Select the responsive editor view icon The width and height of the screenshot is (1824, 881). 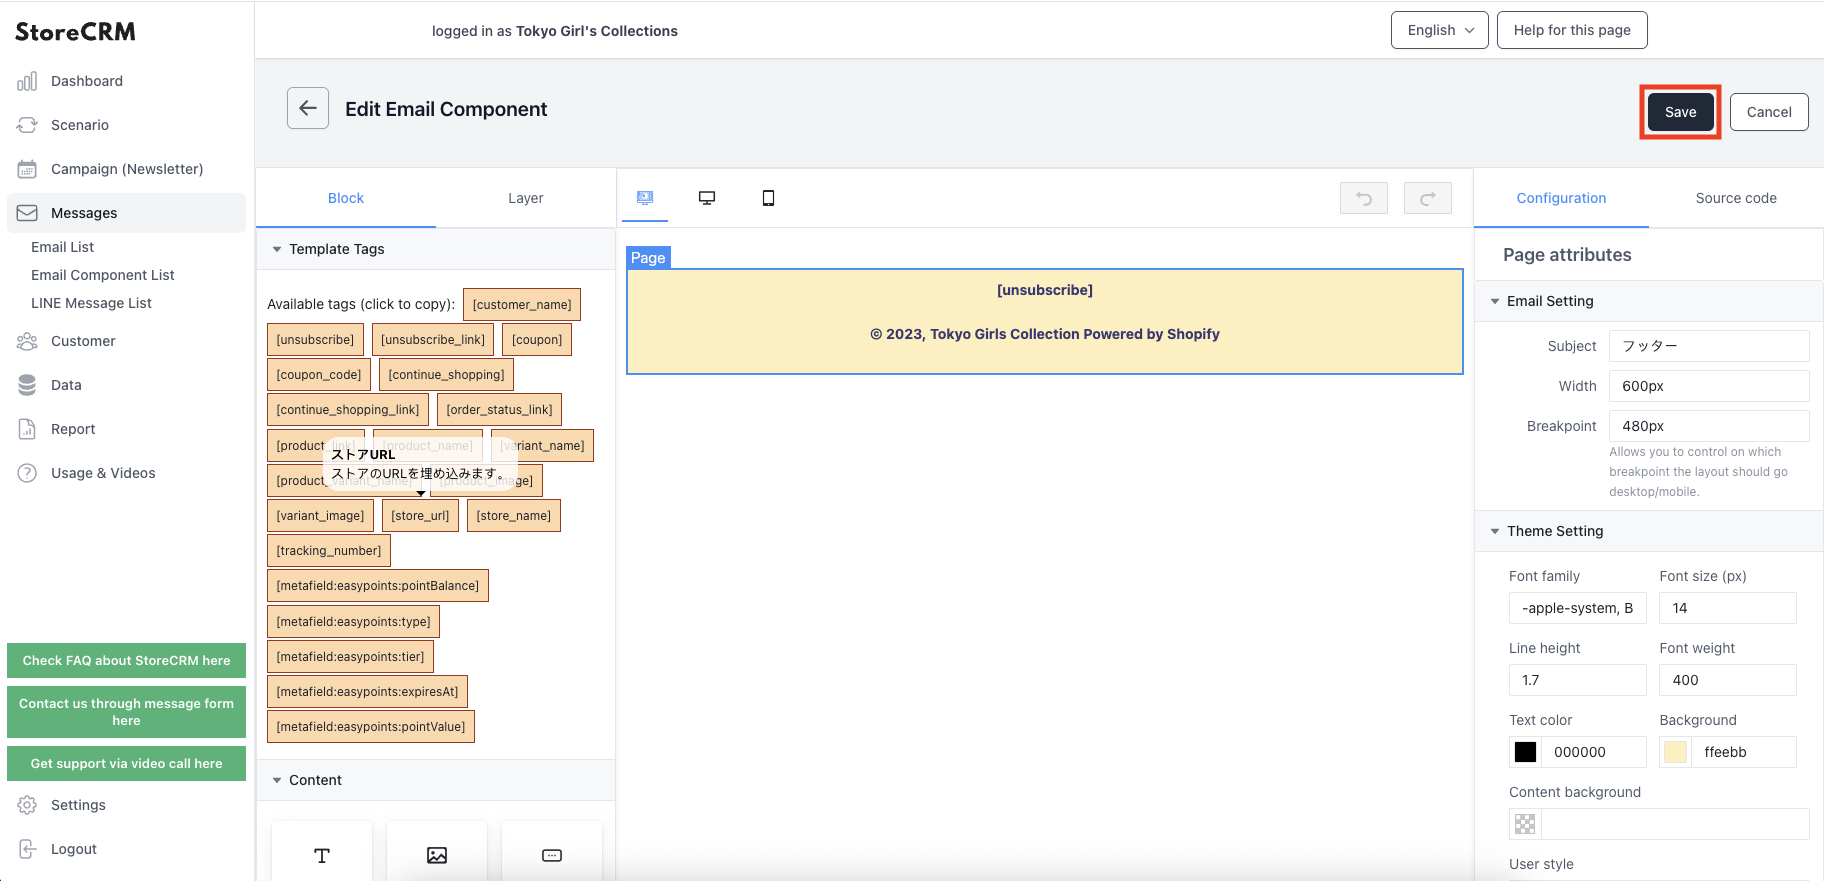(x=645, y=198)
